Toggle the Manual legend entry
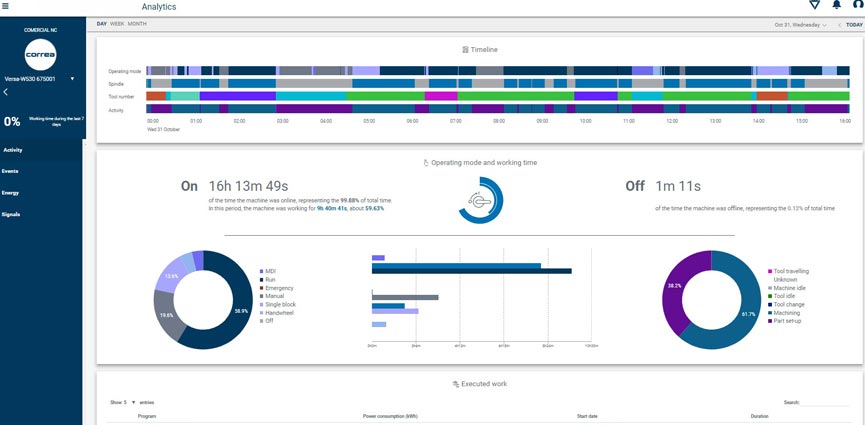Image resolution: width=865 pixels, height=425 pixels. pos(272,296)
